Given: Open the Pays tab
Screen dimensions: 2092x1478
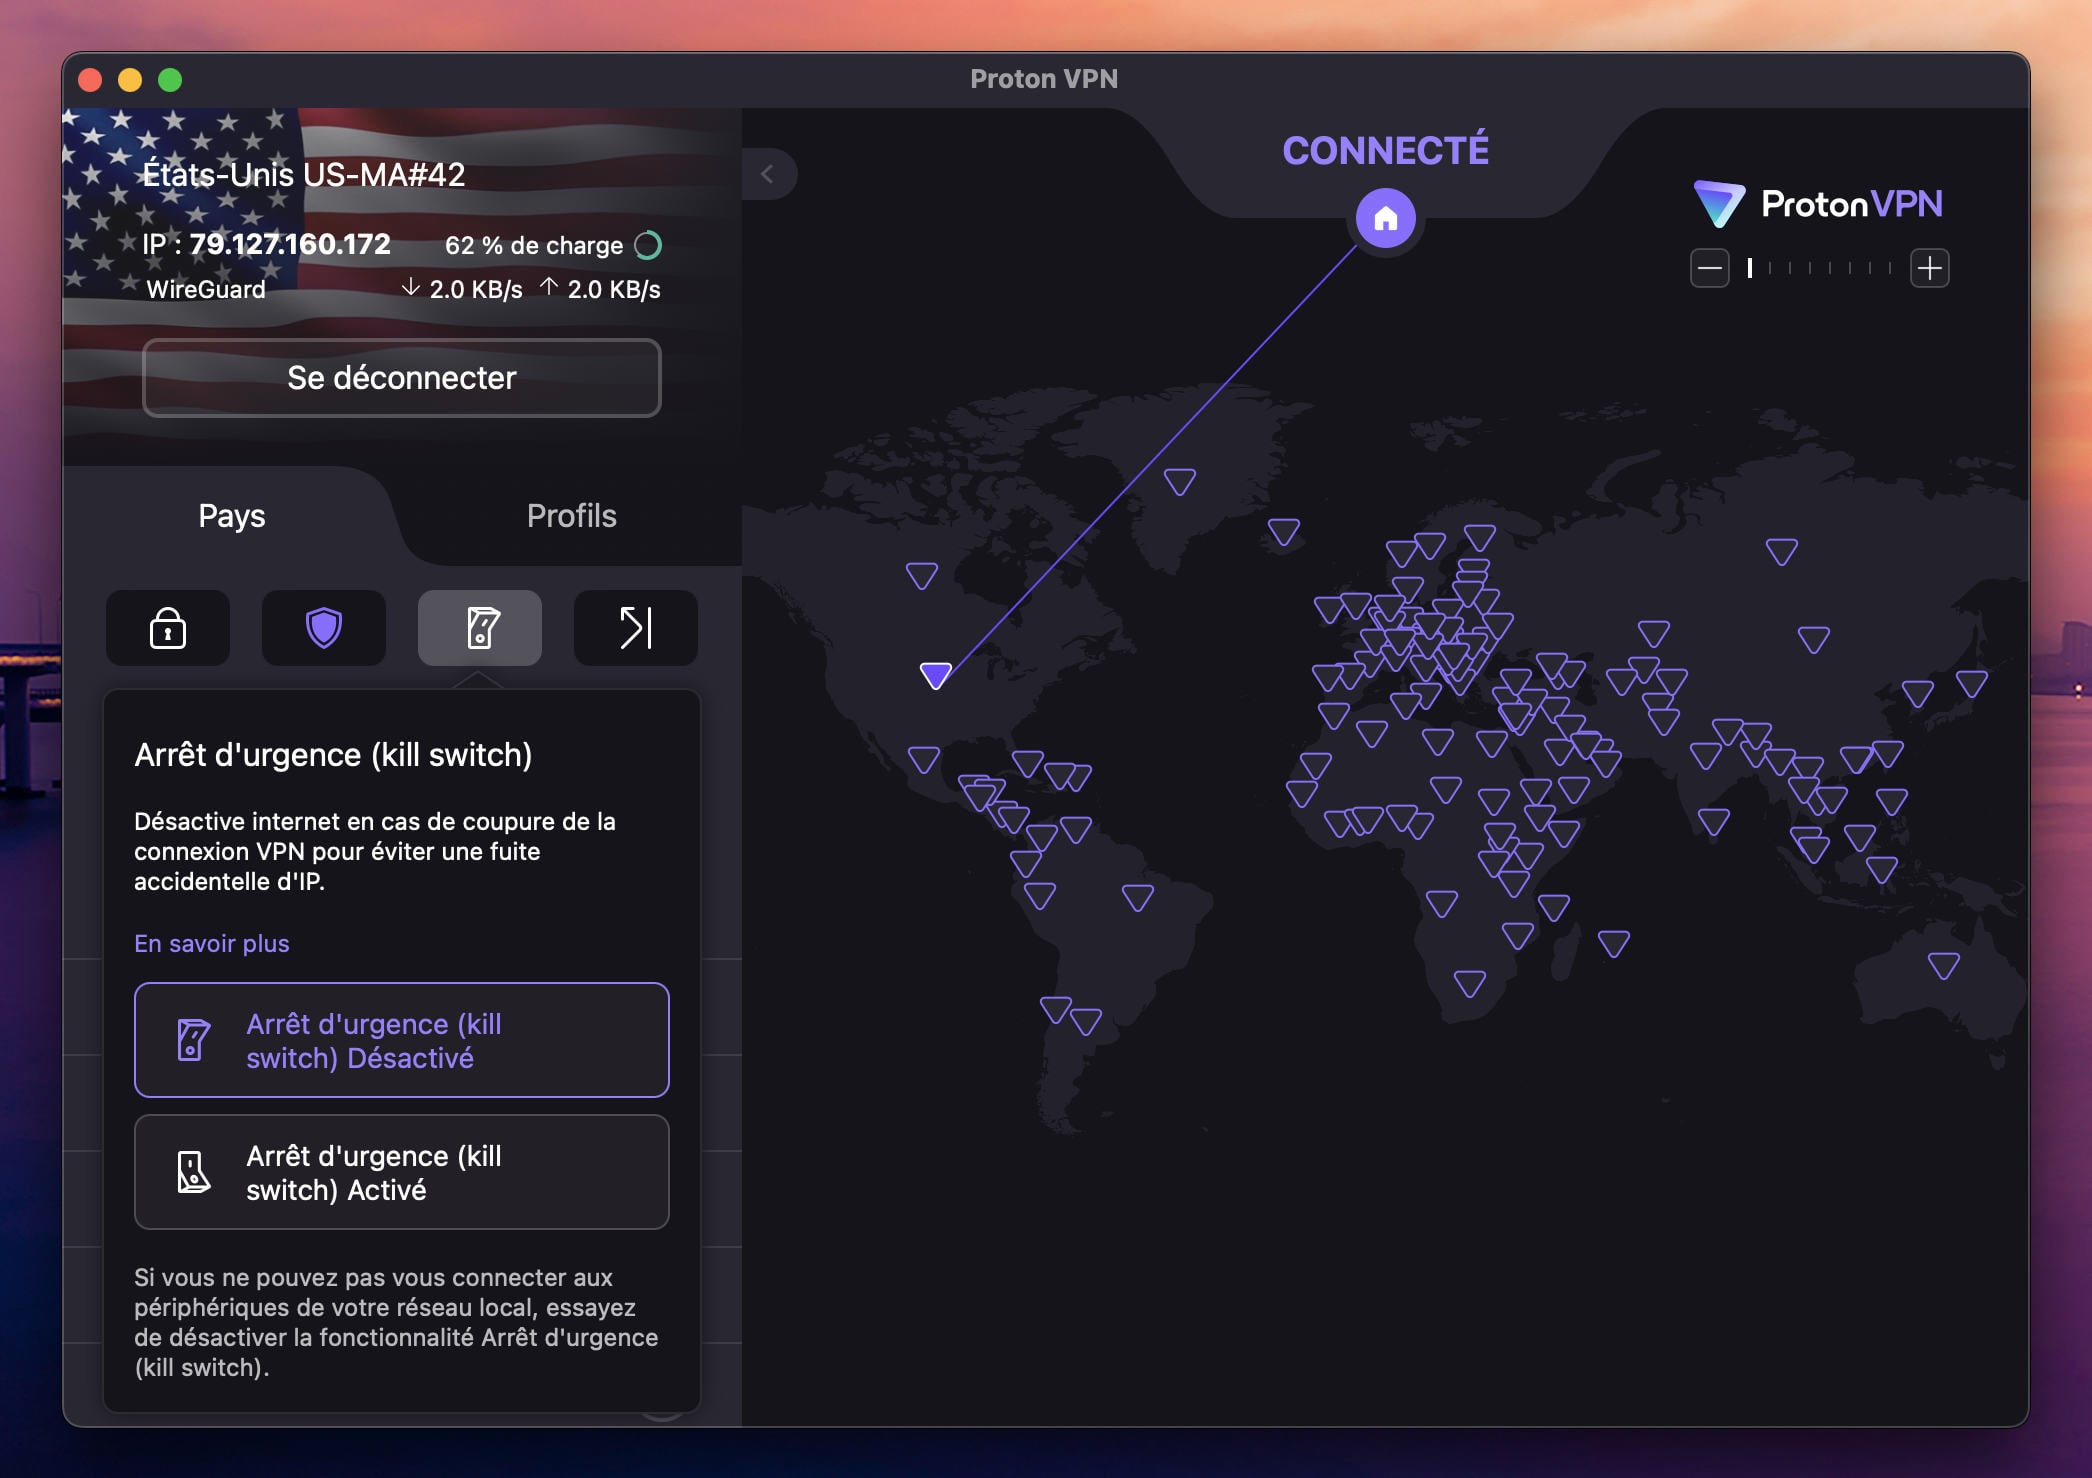Looking at the screenshot, I should [x=230, y=516].
